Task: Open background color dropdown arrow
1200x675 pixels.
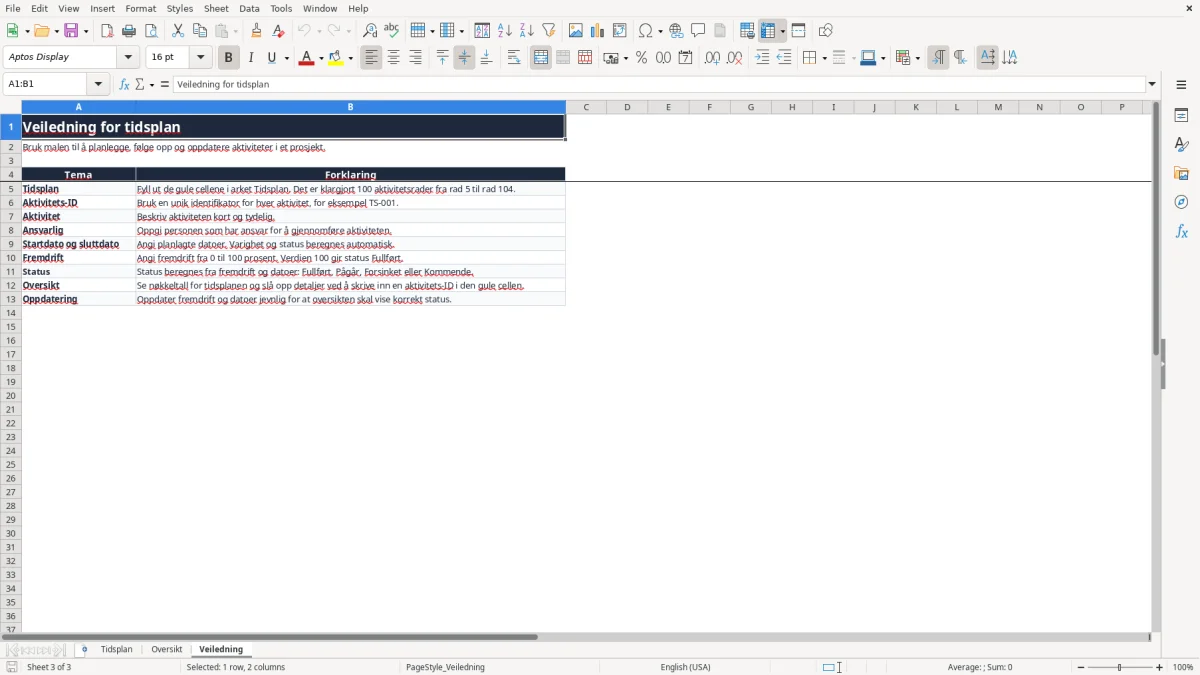Action: 351,58
